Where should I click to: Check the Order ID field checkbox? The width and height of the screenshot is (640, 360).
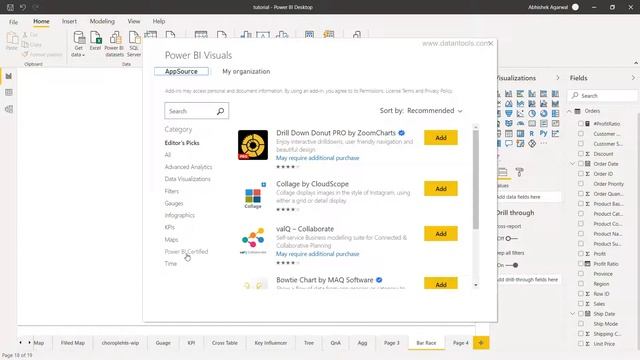[x=581, y=174]
